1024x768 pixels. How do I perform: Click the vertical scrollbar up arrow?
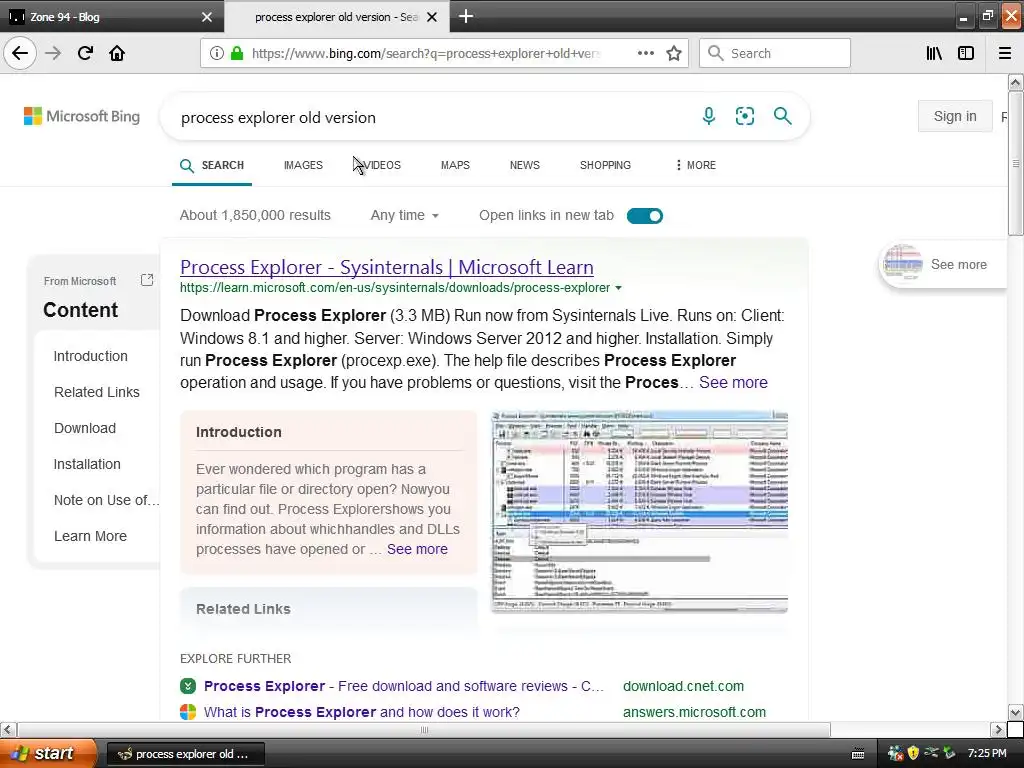[x=1016, y=82]
